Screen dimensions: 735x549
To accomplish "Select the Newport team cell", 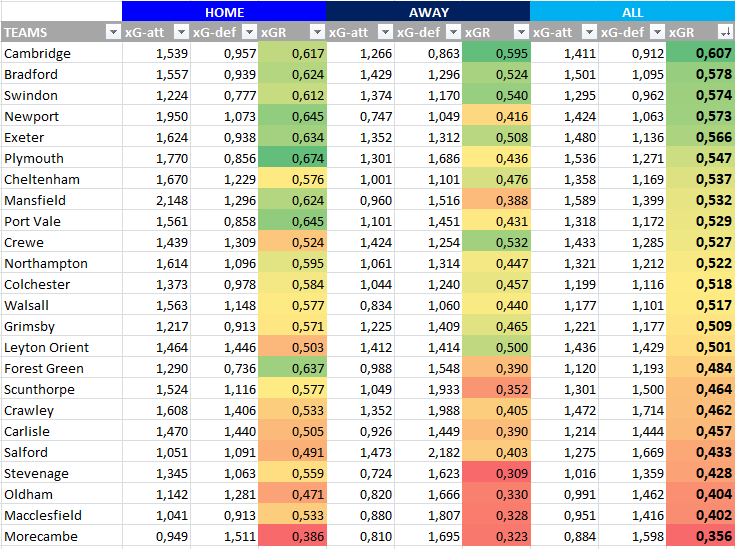I will pyautogui.click(x=61, y=116).
